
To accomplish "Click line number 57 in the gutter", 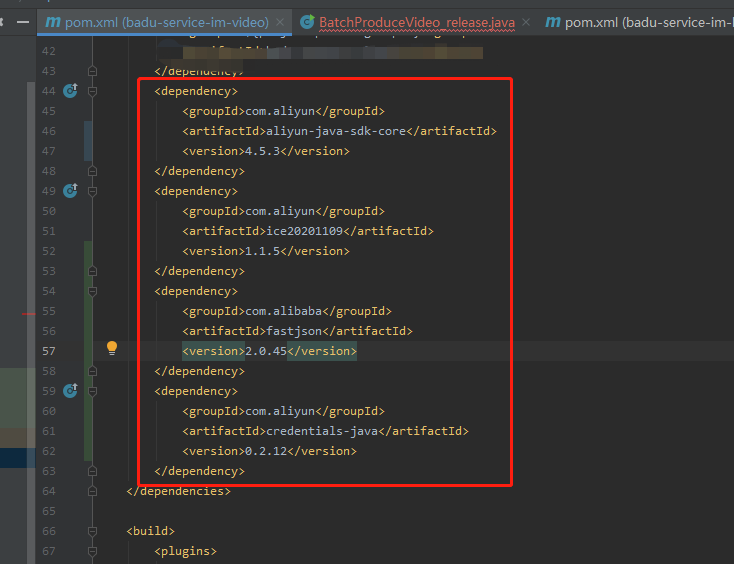I will point(49,351).
